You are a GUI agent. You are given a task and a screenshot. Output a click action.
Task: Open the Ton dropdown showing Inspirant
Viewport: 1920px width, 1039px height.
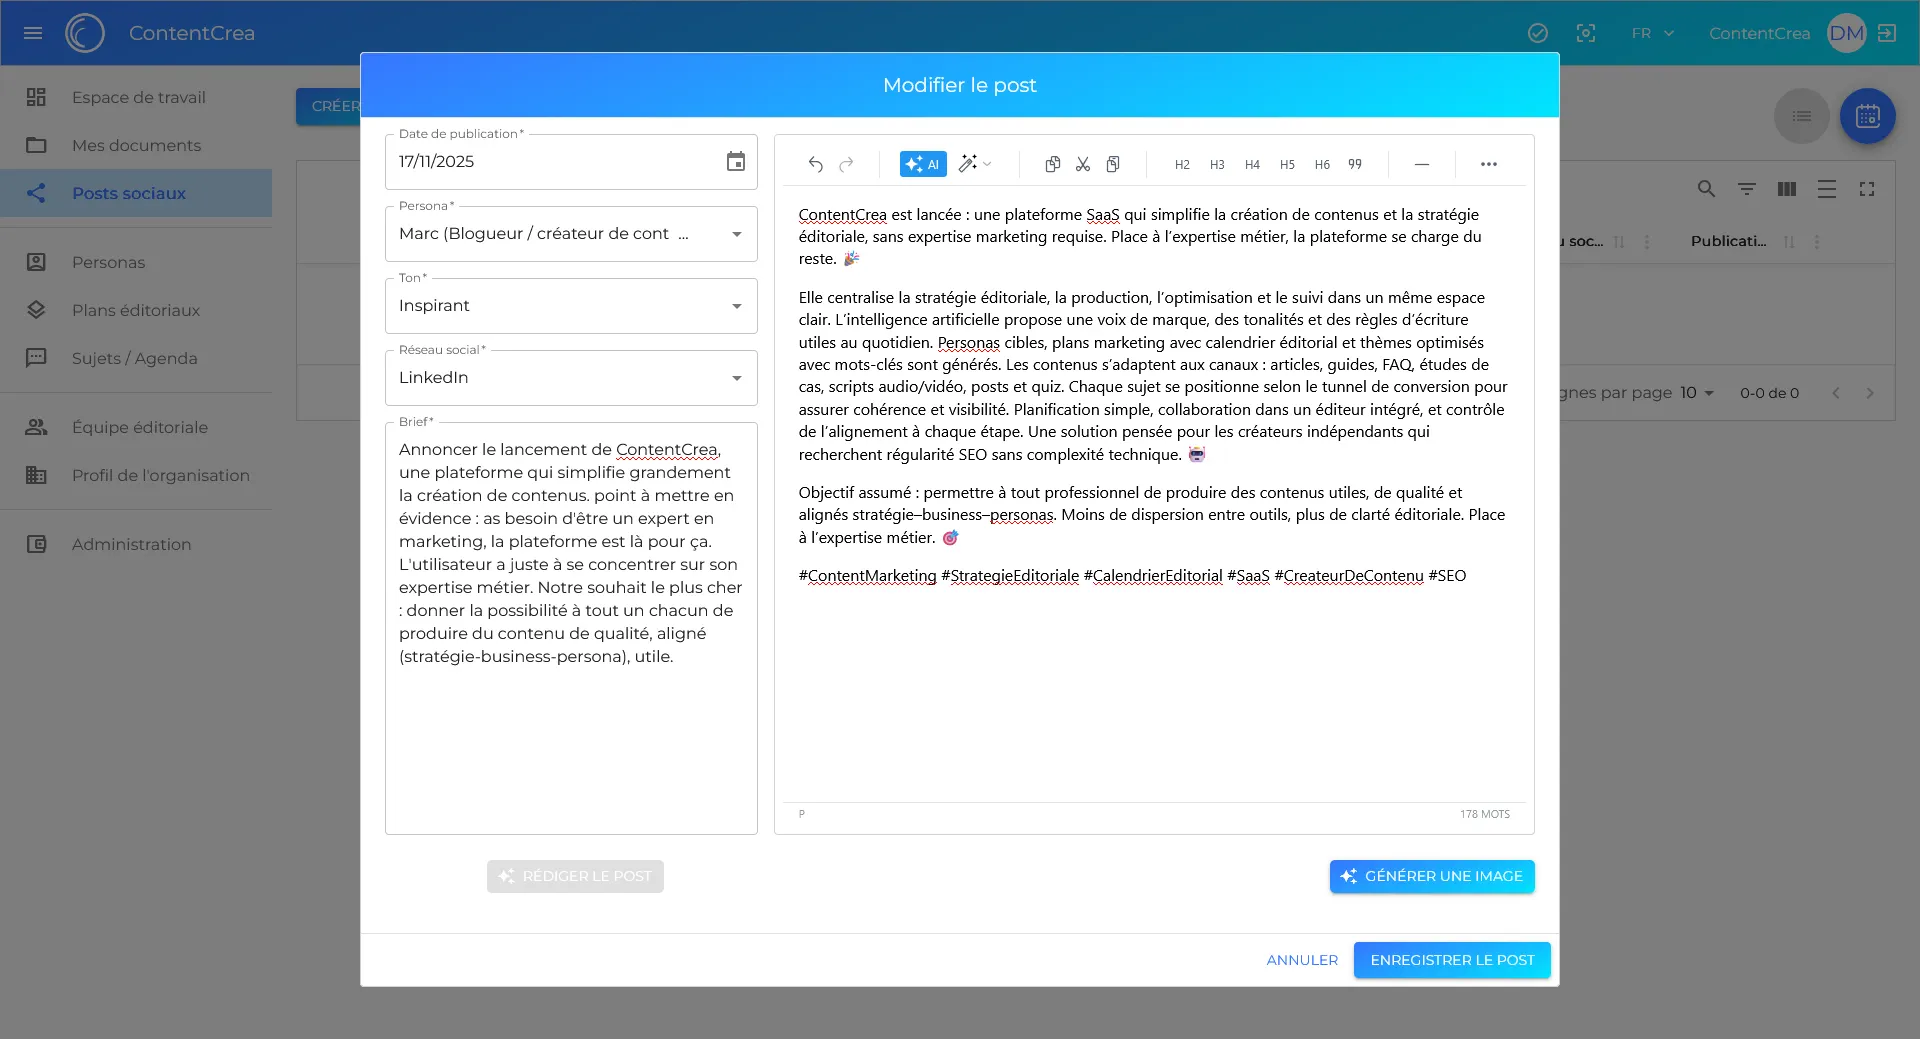[736, 306]
